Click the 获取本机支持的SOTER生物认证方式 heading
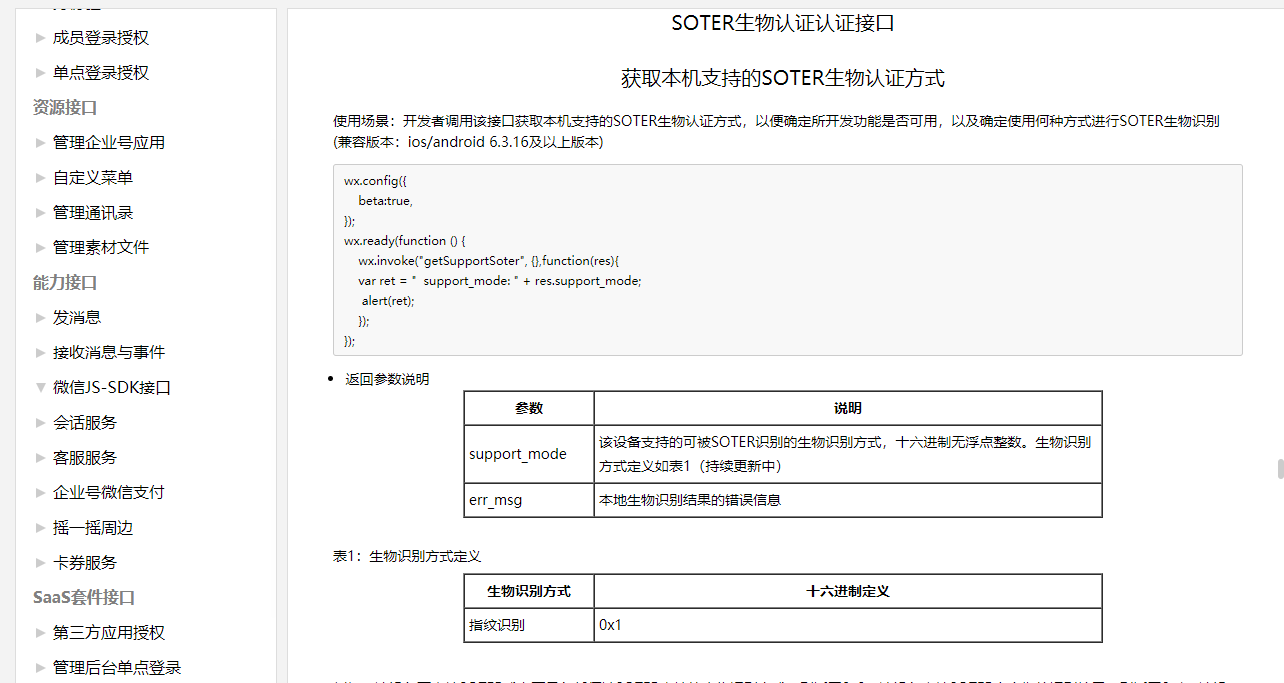The height and width of the screenshot is (683, 1284). point(783,78)
